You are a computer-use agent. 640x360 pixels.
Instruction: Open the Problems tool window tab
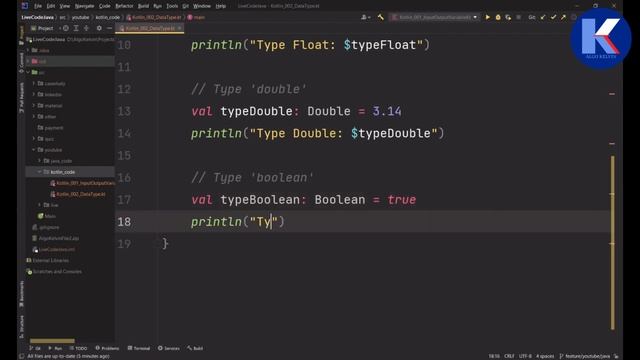[x=107, y=348]
